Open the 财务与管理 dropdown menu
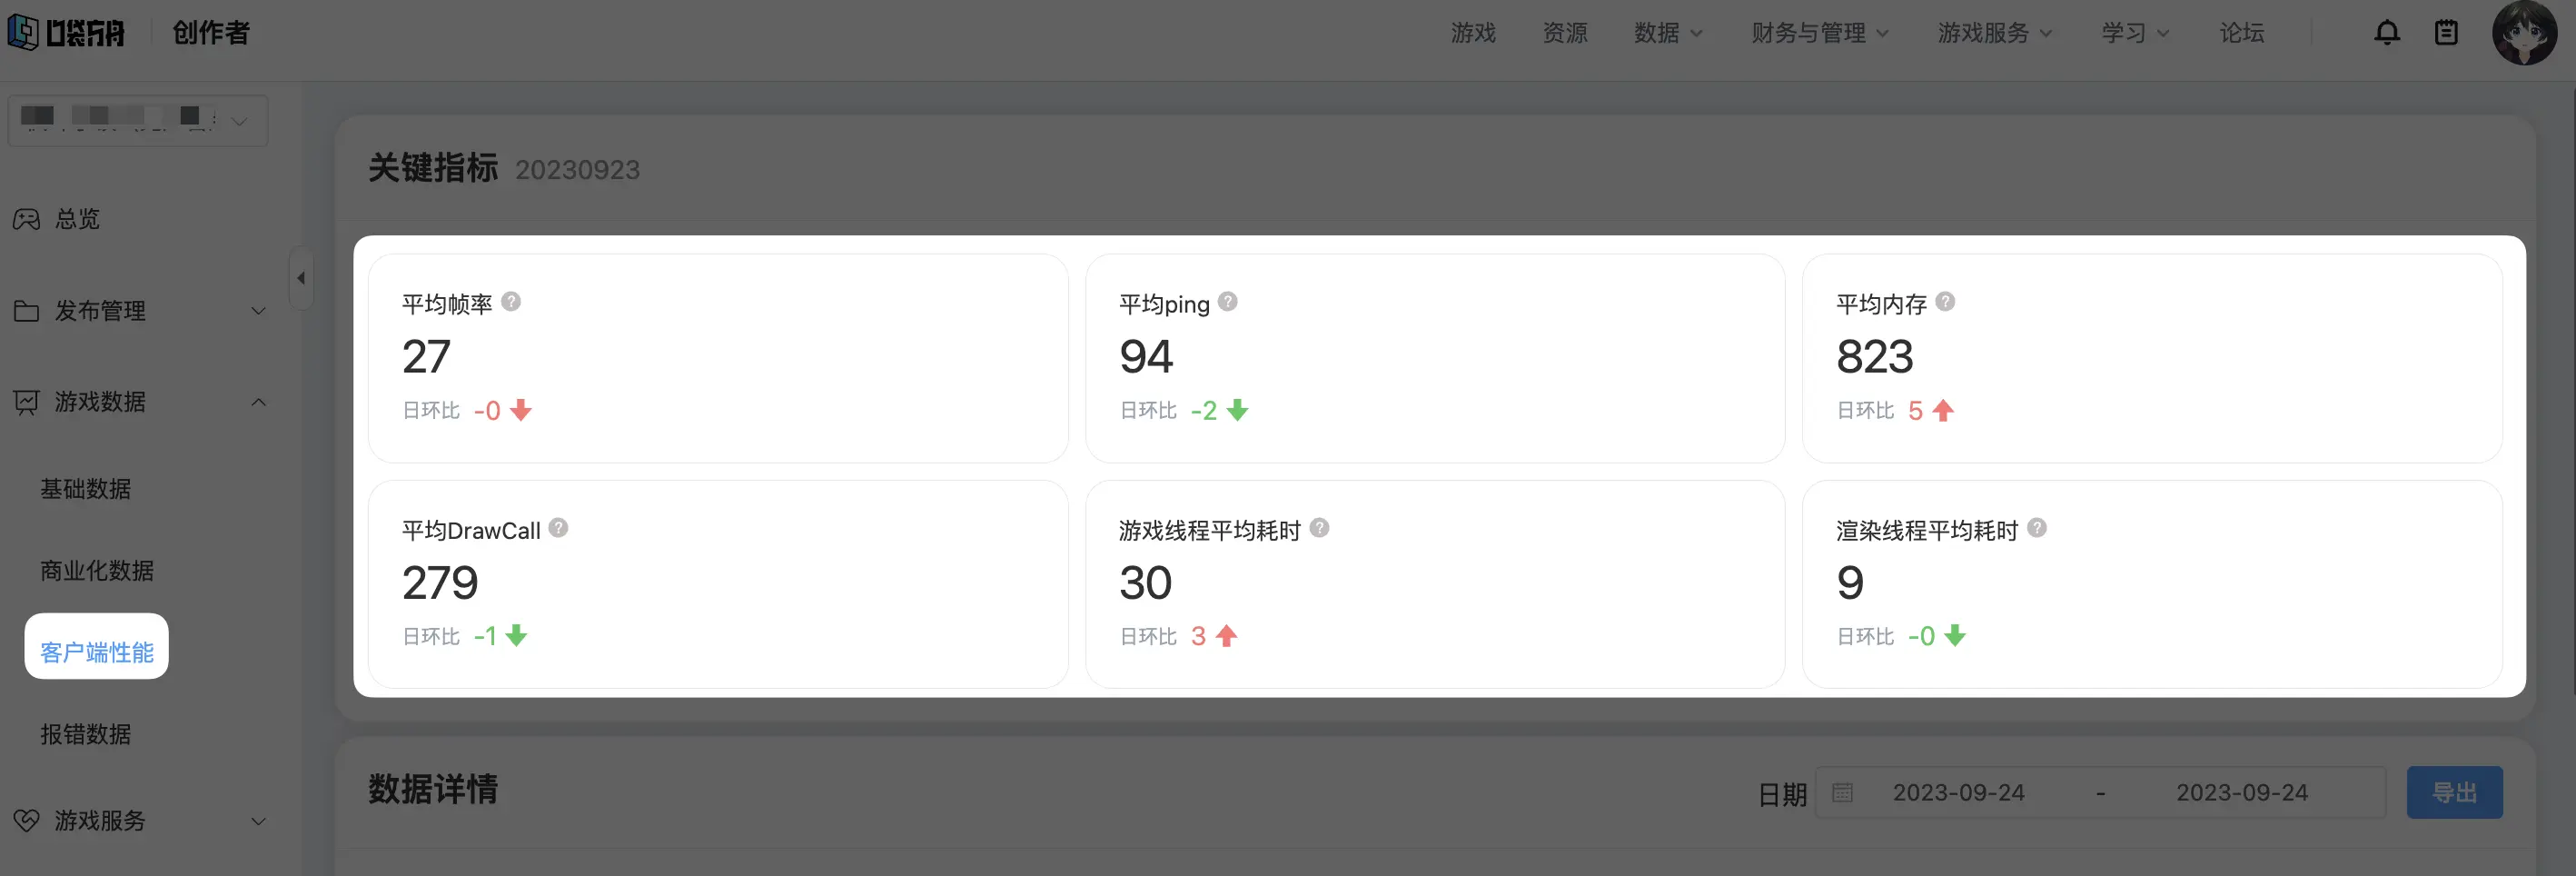Viewport: 2576px width, 876px height. (x=1819, y=33)
